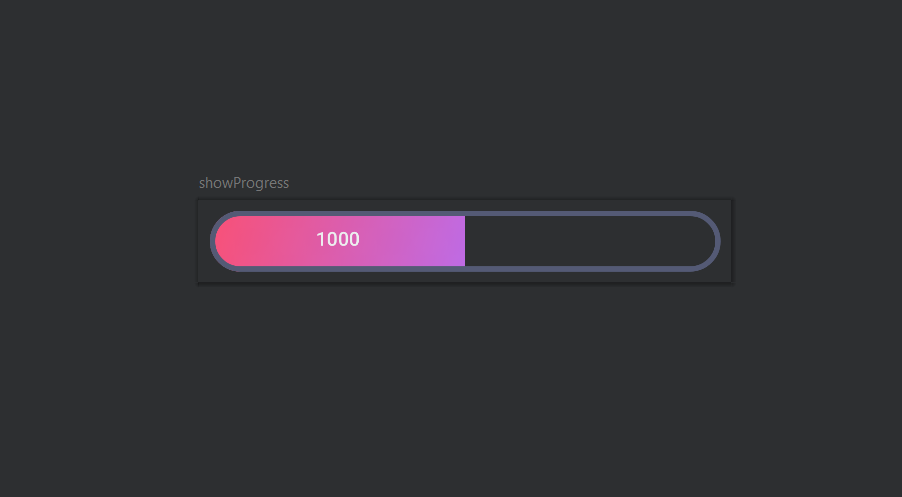Image resolution: width=902 pixels, height=497 pixels.
Task: Click the purple end of the gradient fill
Action: 452,241
